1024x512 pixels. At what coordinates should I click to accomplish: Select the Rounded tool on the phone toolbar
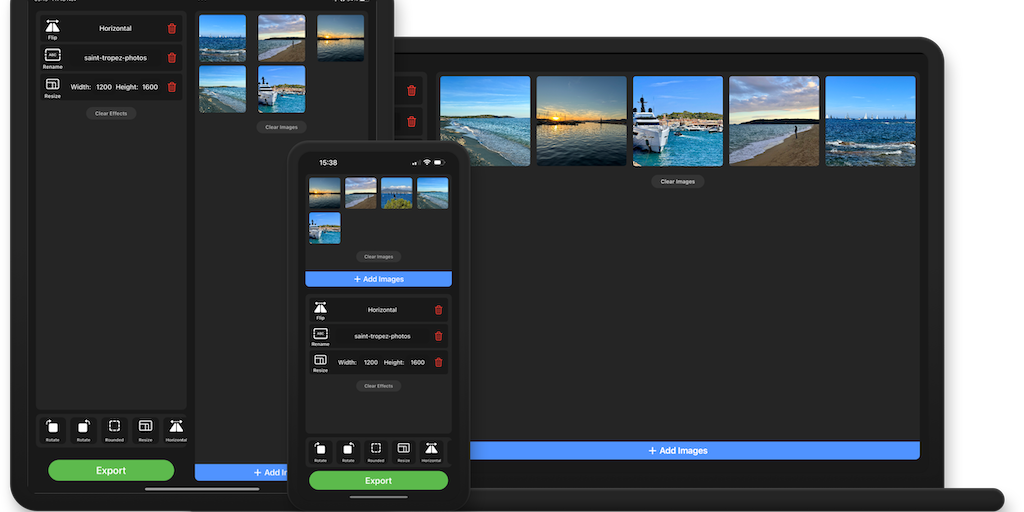click(375, 452)
